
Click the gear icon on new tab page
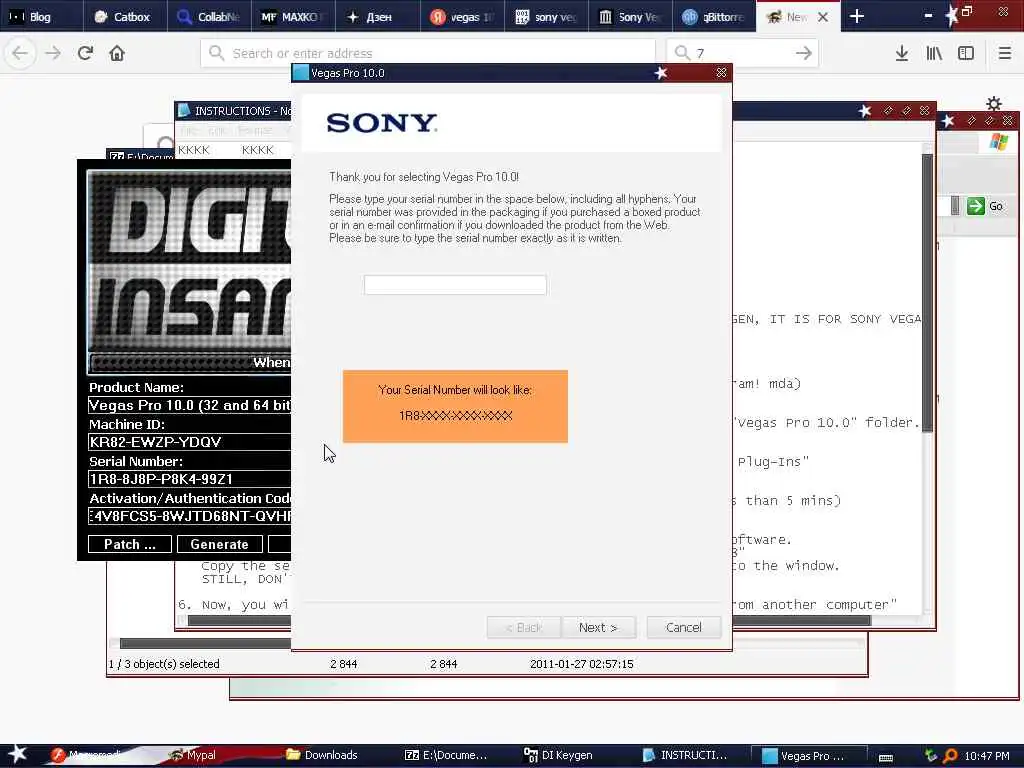[994, 103]
